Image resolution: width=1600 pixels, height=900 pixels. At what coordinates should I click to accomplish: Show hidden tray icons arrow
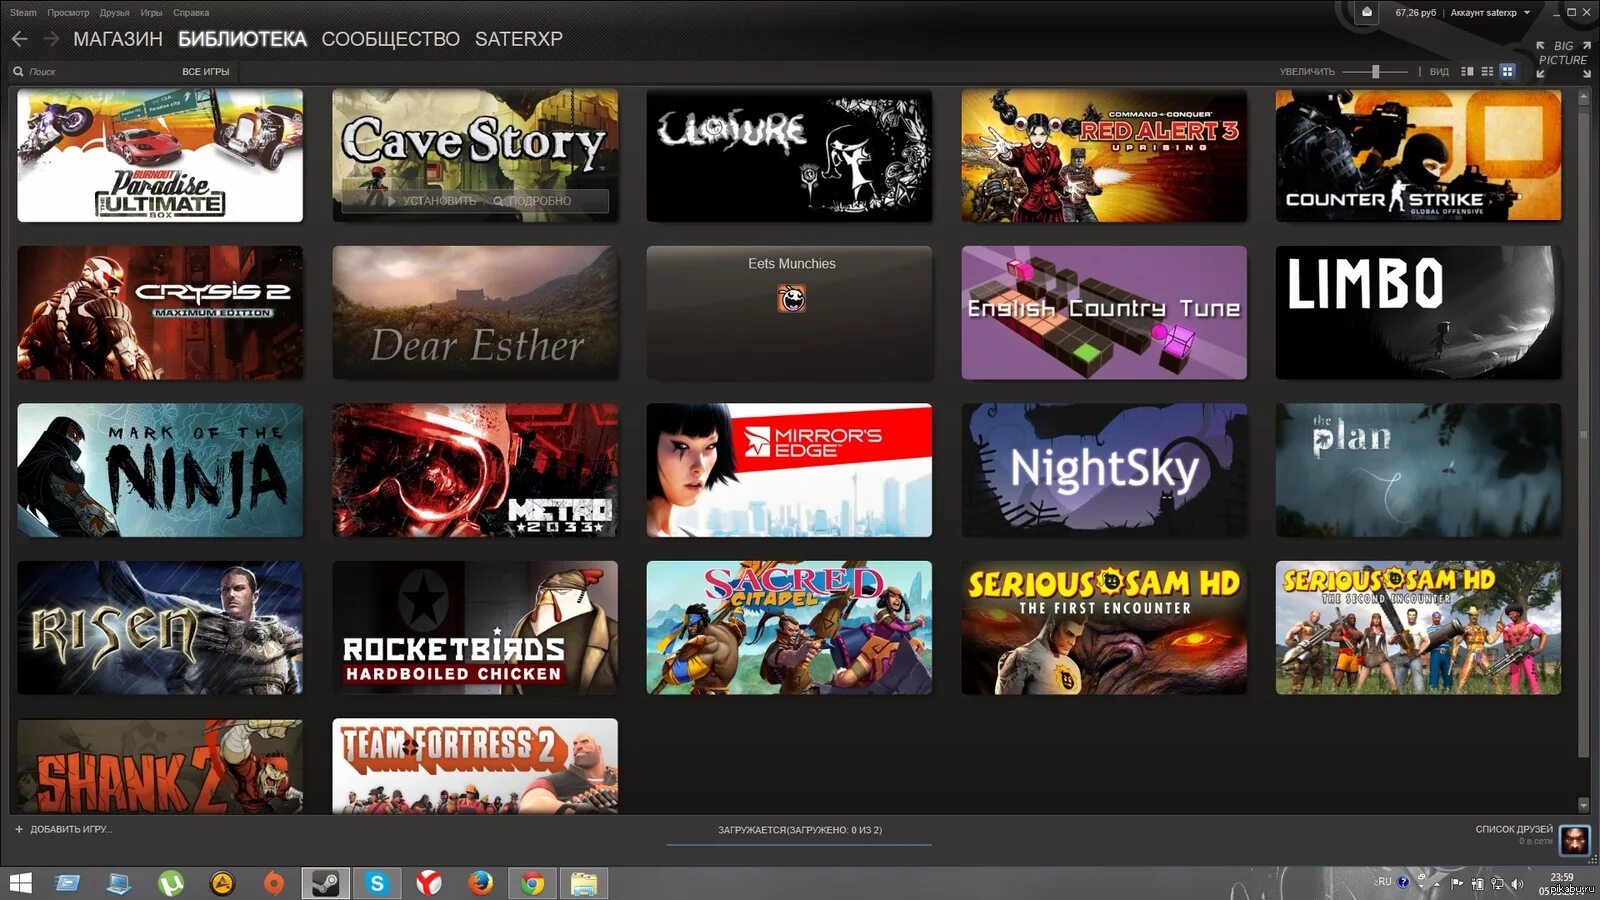(x=1437, y=884)
